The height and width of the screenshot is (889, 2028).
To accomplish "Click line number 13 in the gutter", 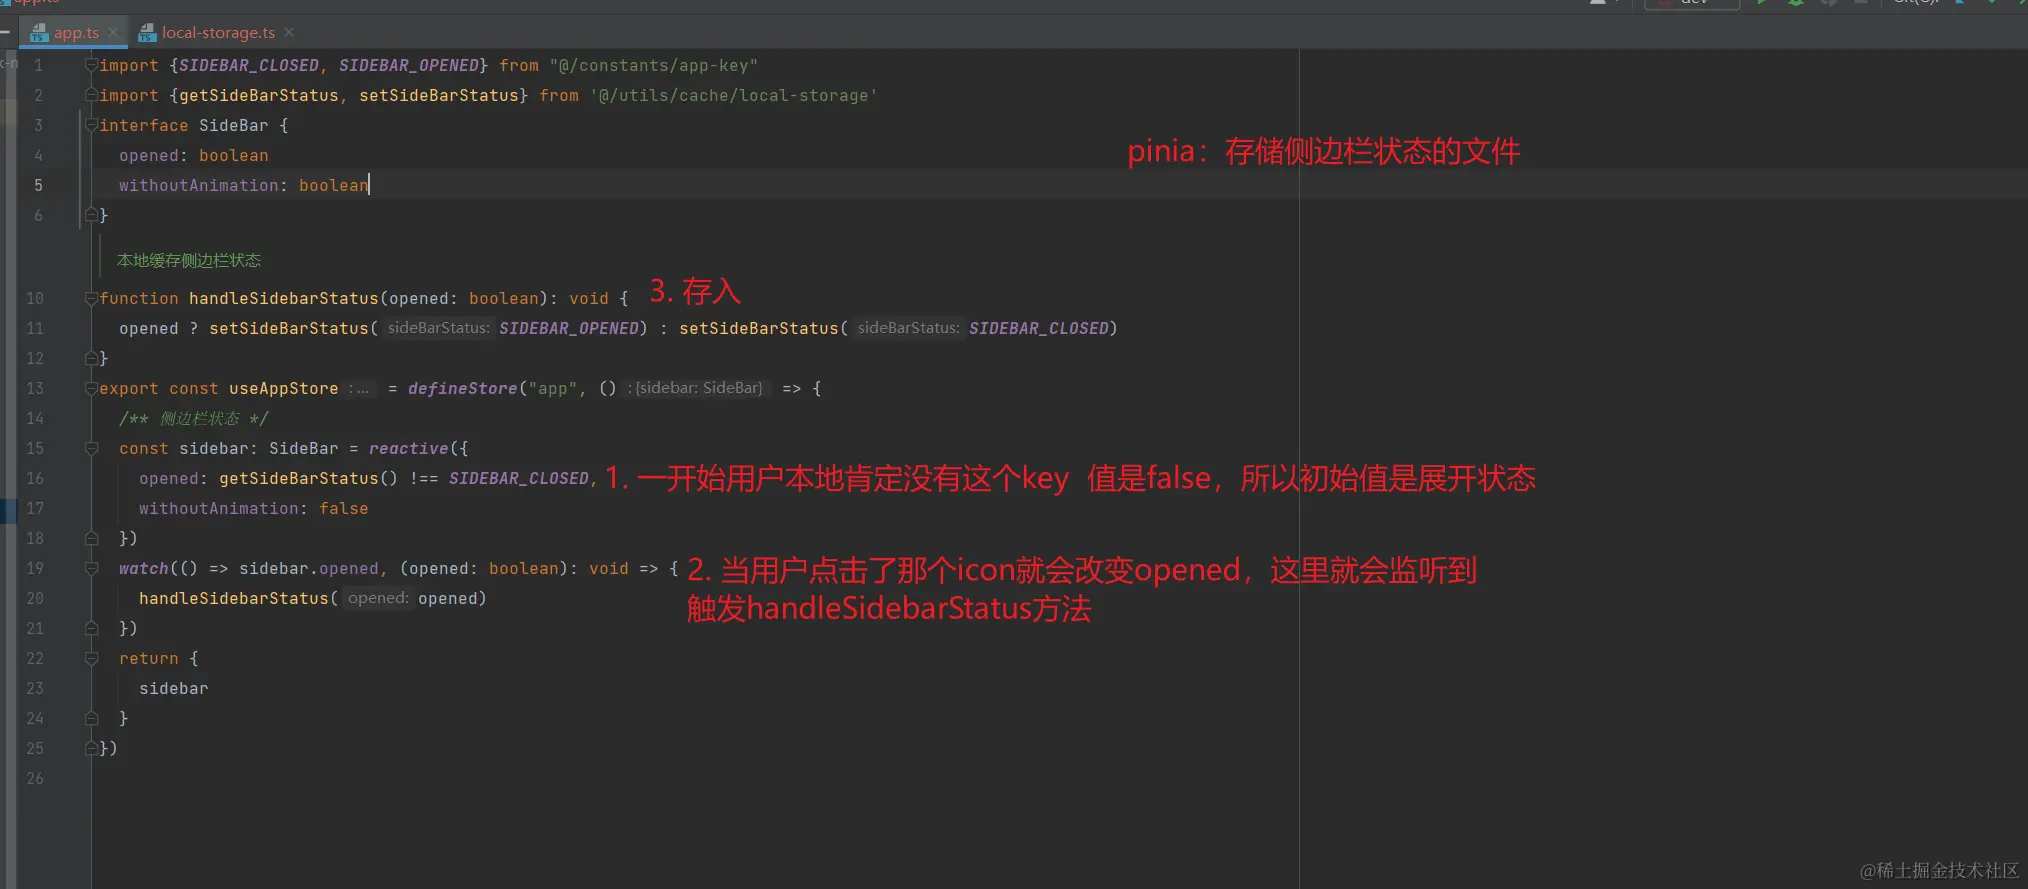I will coord(35,388).
